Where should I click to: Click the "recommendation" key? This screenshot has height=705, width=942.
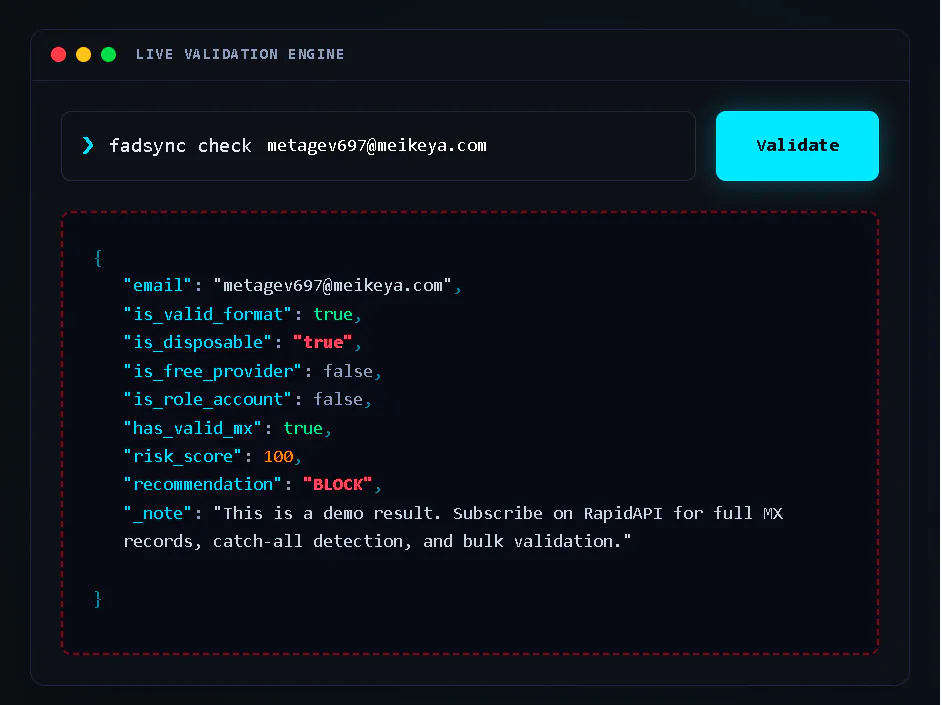click(x=202, y=485)
